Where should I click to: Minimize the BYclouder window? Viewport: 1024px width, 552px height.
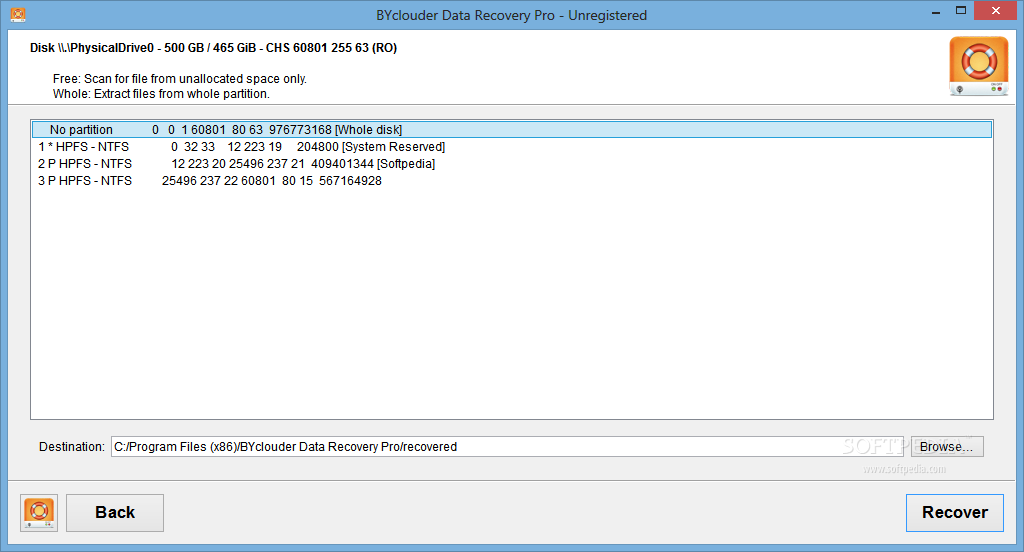[936, 11]
